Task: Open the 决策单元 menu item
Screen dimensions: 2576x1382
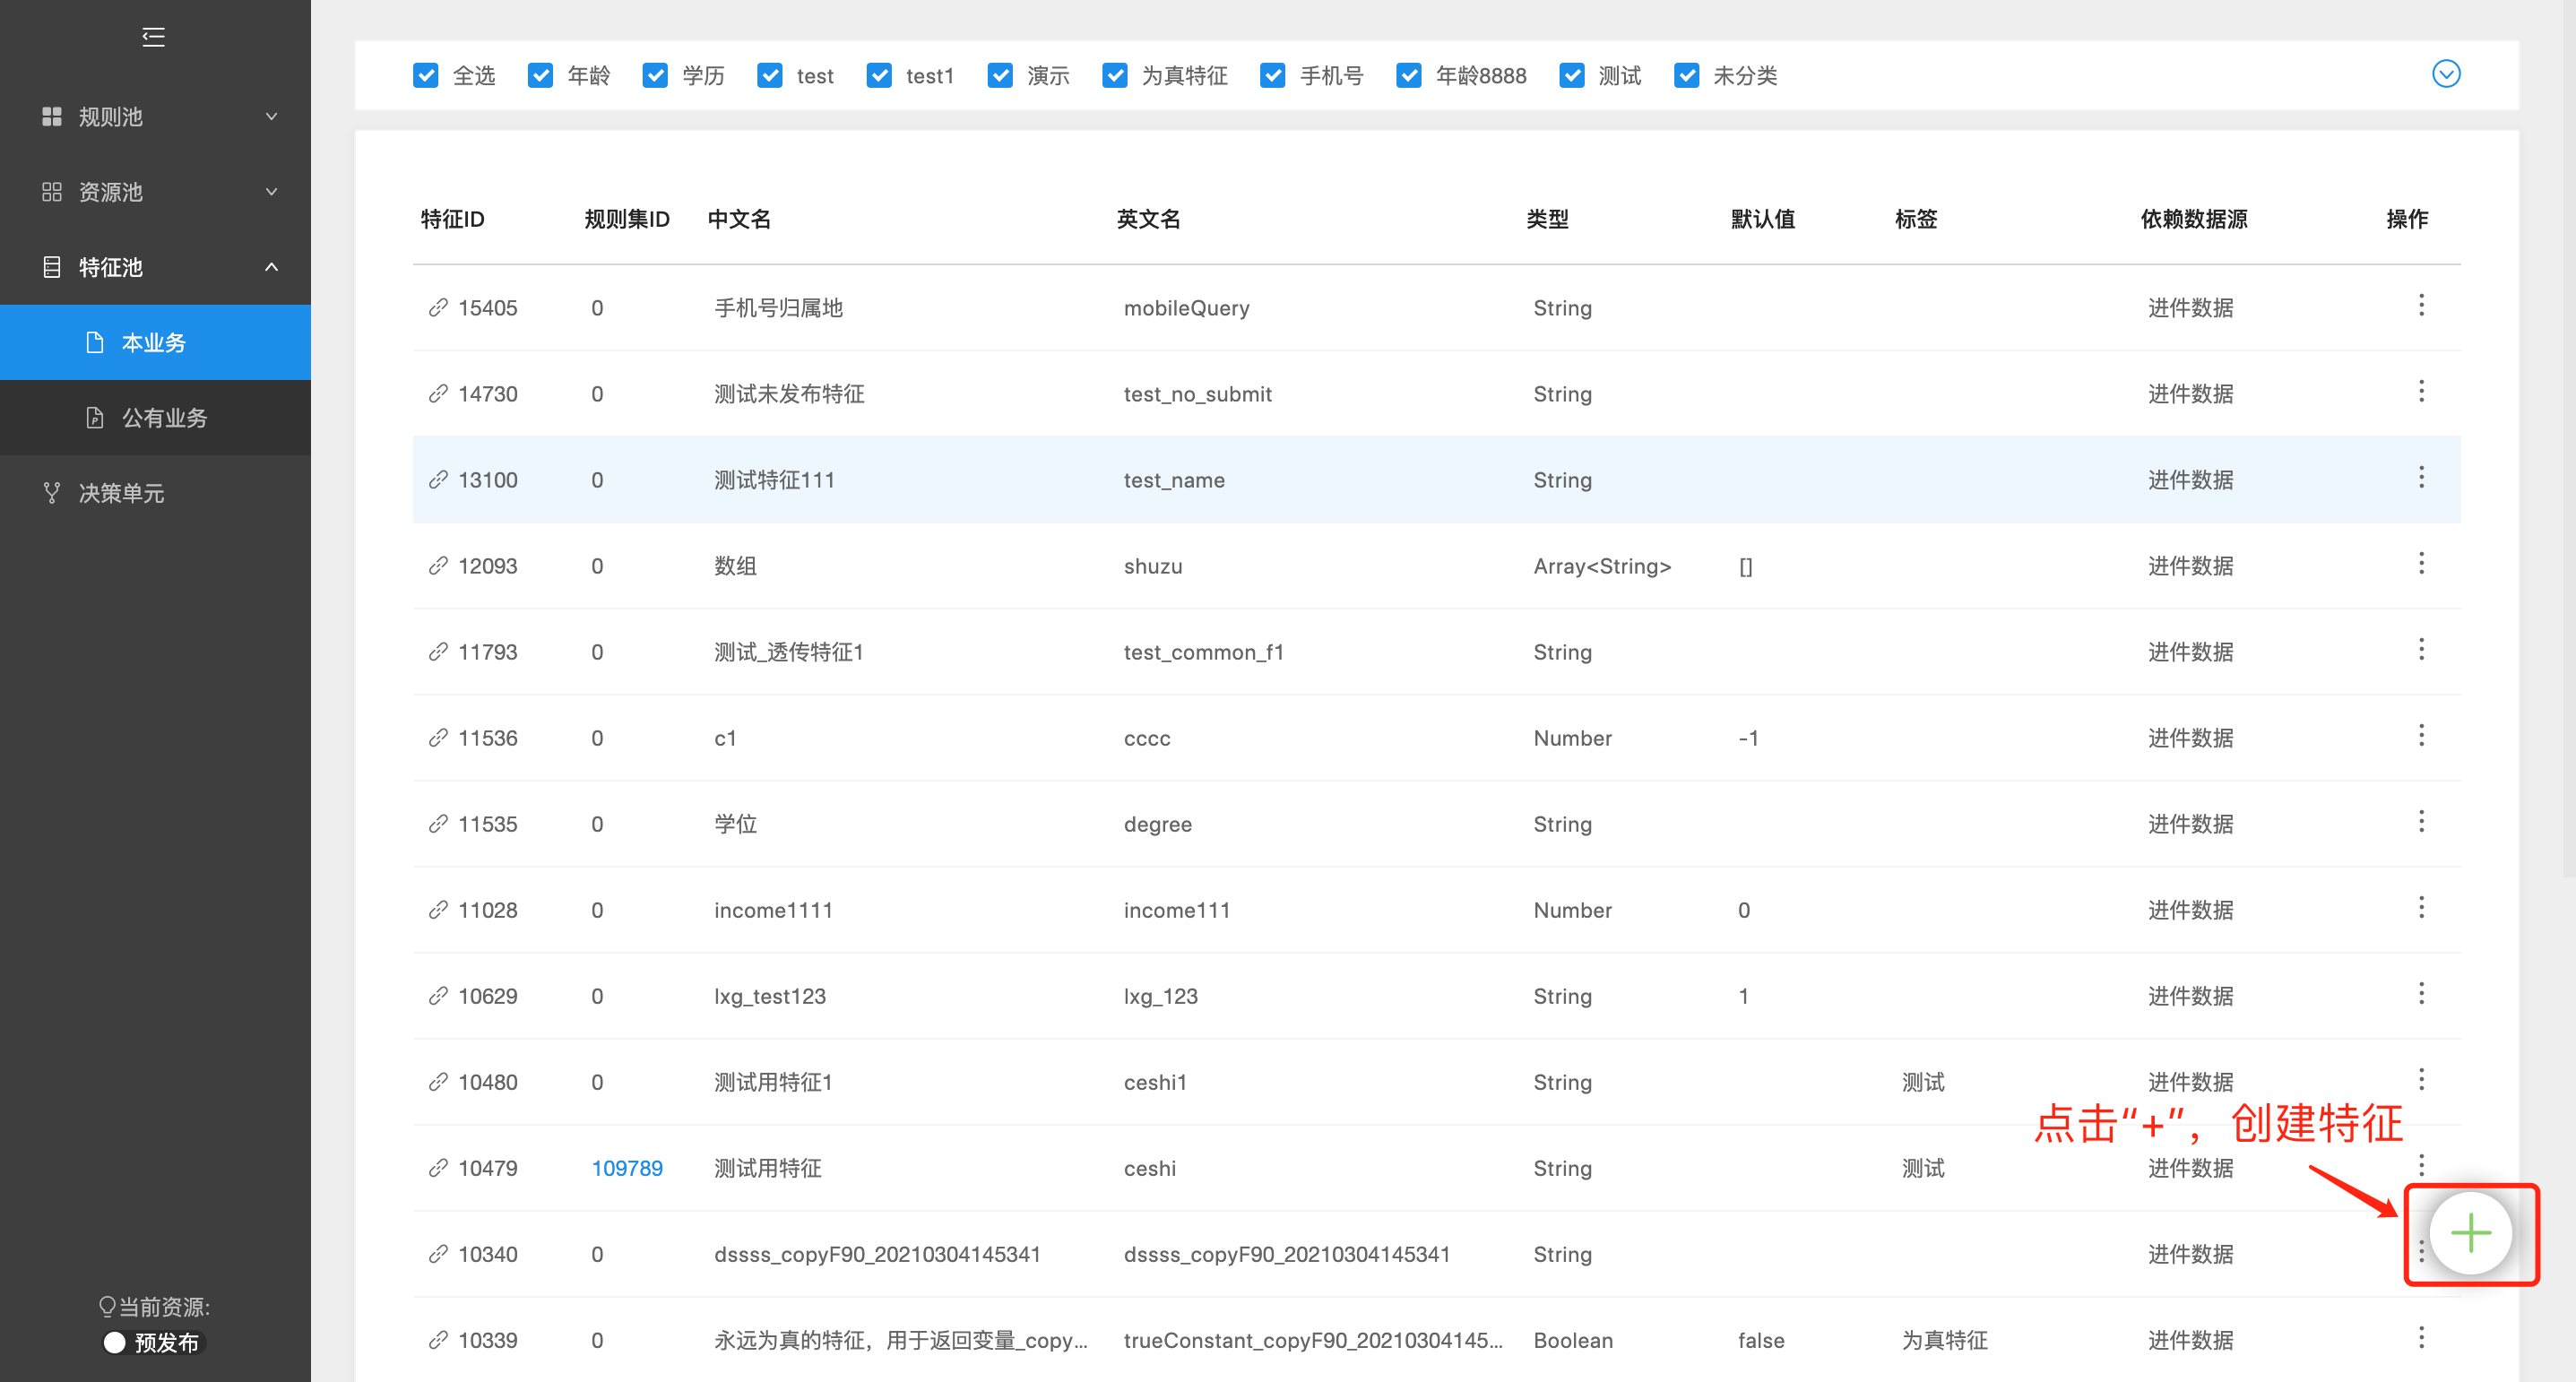Action: (155, 493)
